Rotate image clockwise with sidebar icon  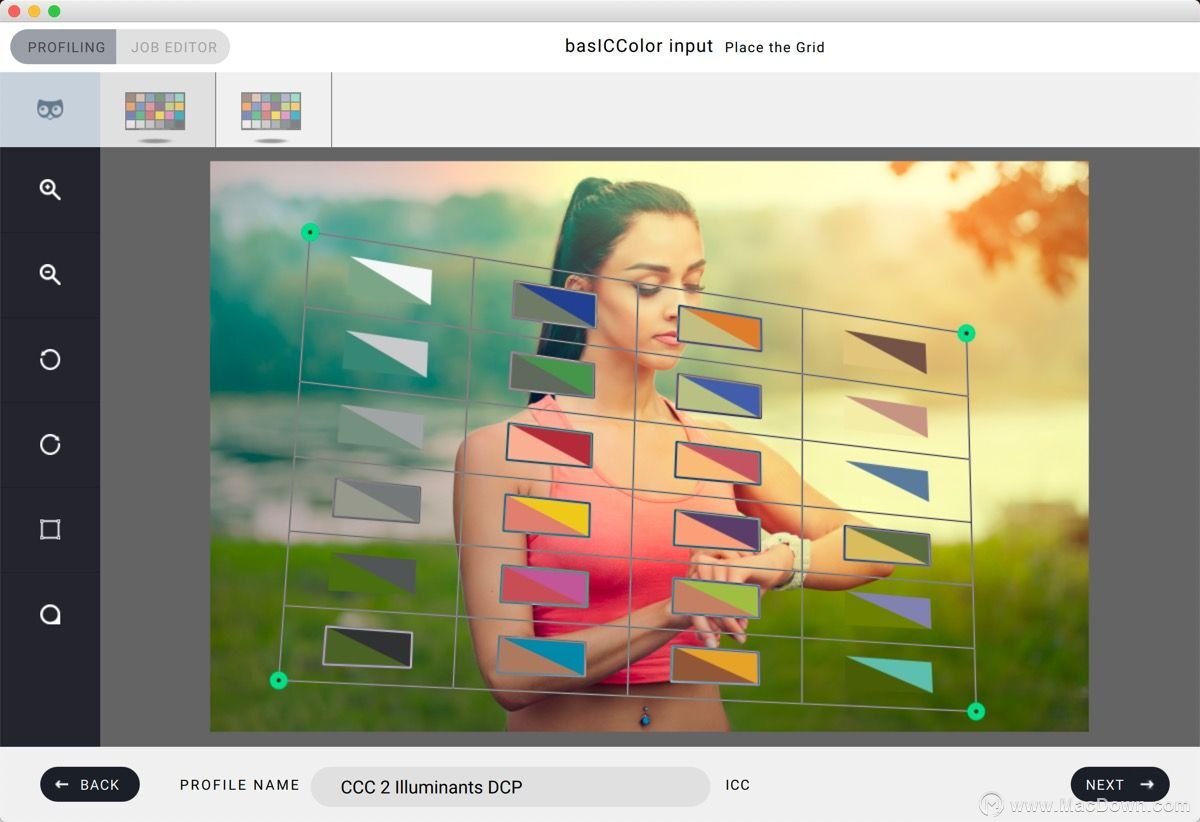(50, 445)
